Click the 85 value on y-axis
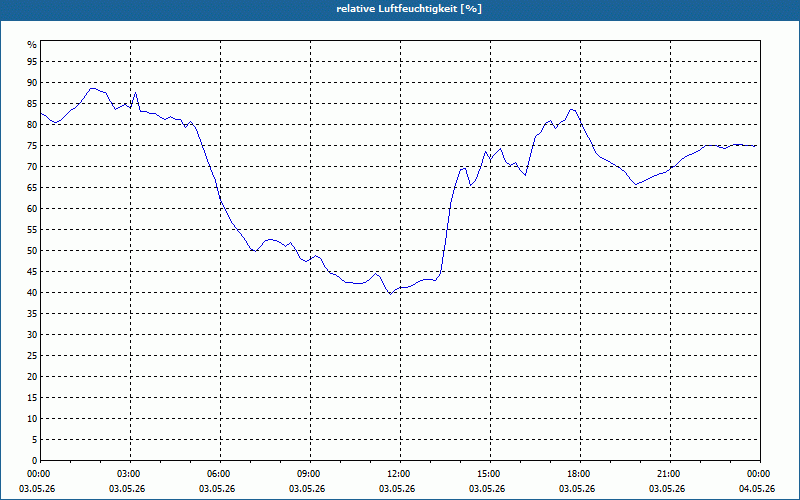Viewport: 800px width, 500px height. 32,104
